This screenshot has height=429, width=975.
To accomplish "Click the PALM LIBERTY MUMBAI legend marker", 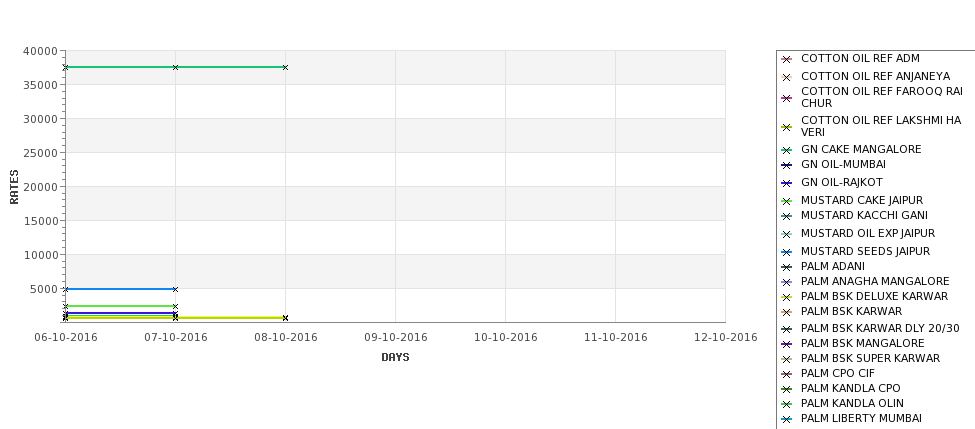I will click(x=786, y=420).
